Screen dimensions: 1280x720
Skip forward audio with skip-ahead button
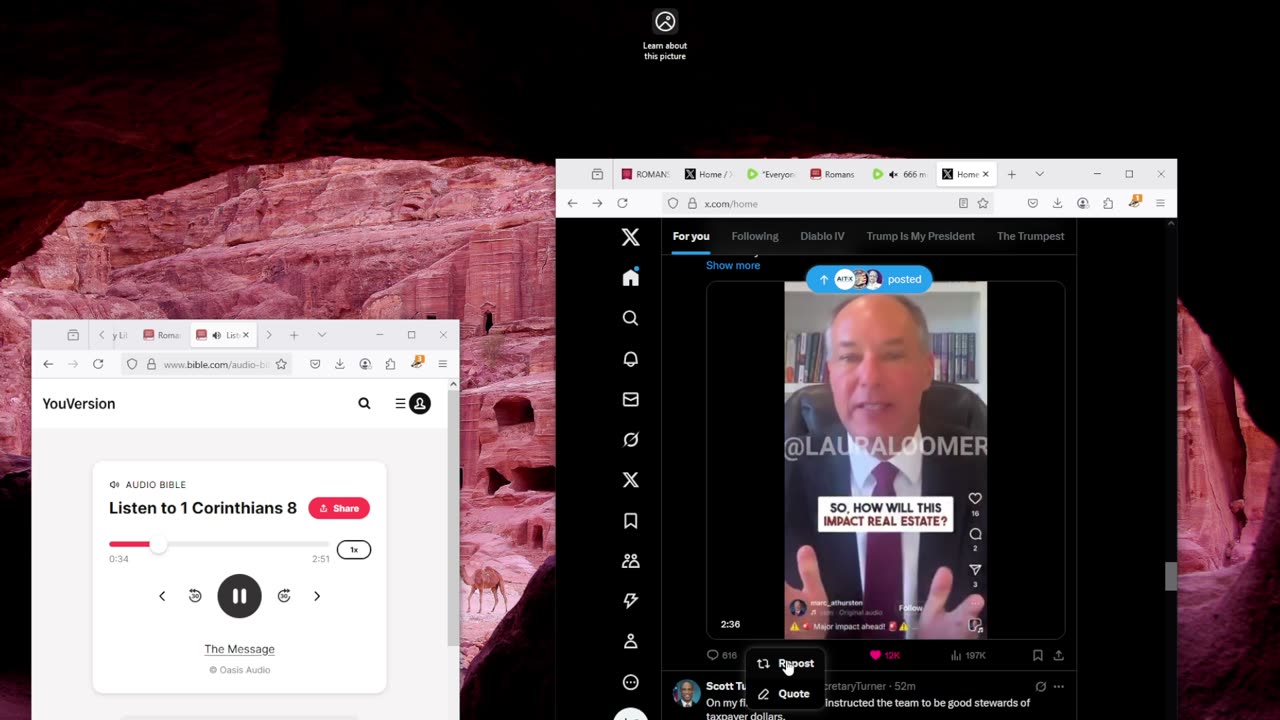click(284, 596)
